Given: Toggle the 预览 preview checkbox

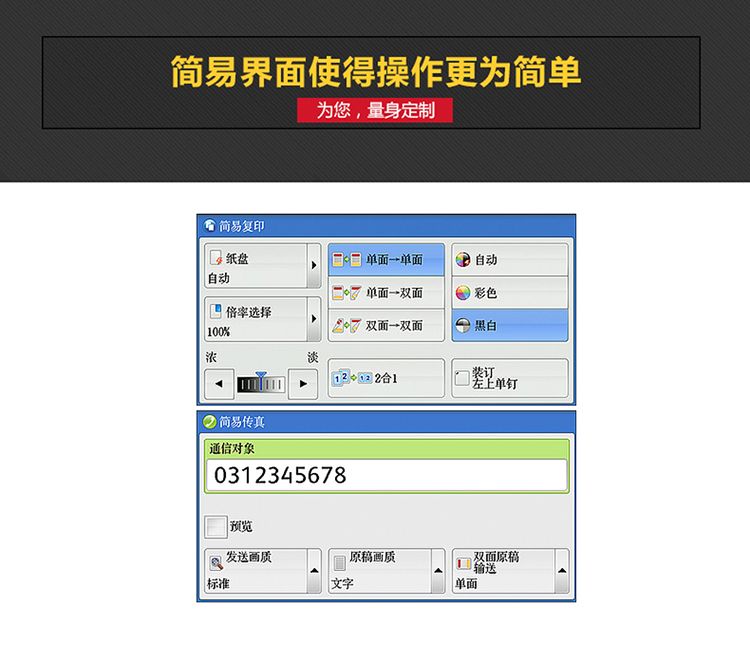Looking at the screenshot, I should (216, 526).
